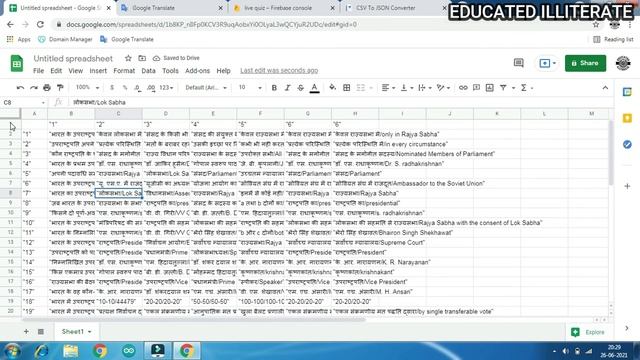Open the Edit menu
The height and width of the screenshot is (360, 640).
click(x=56, y=71)
